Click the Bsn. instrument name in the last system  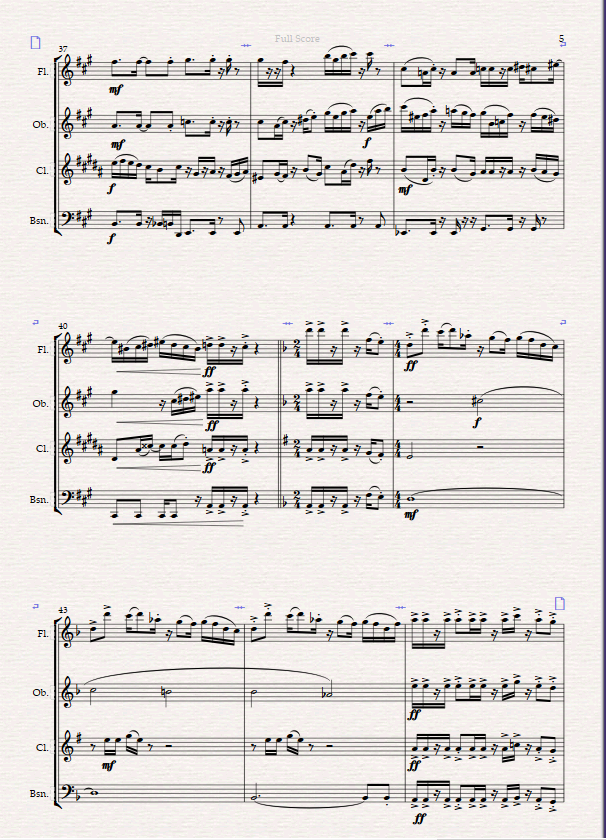tap(39, 793)
